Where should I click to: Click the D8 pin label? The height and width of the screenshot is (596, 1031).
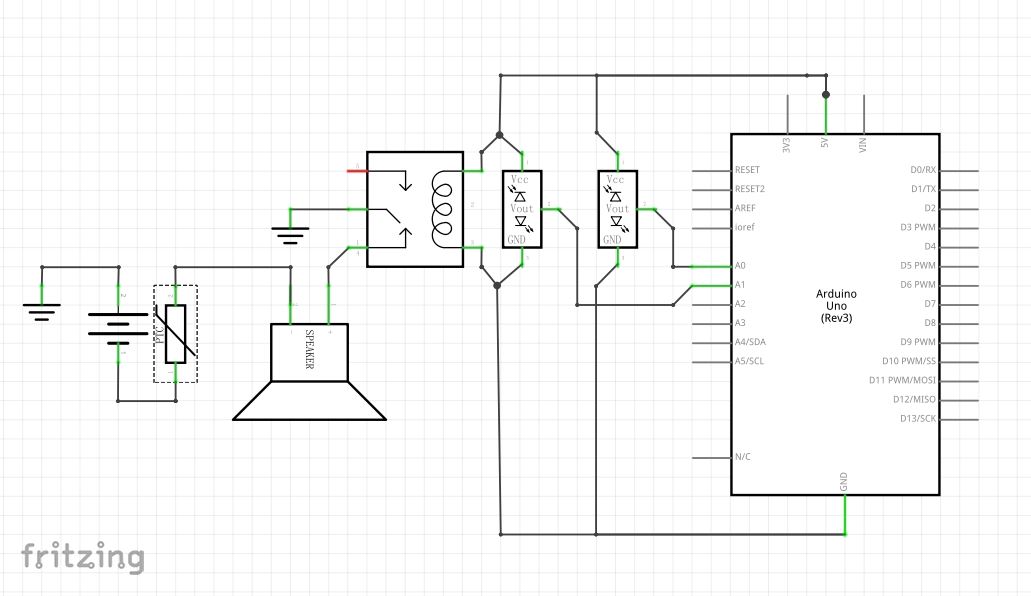(930, 322)
